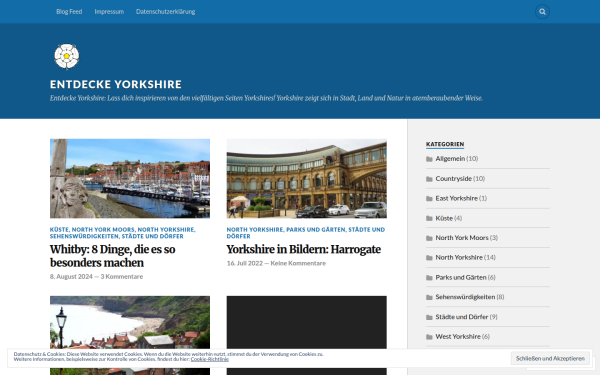Click folder icon next to the North Yorkshire sidebar category
This screenshot has width=600, height=375.
click(429, 258)
